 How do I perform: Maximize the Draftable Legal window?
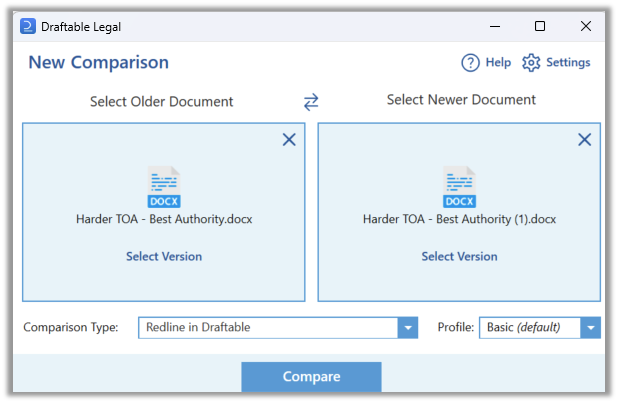(x=540, y=26)
